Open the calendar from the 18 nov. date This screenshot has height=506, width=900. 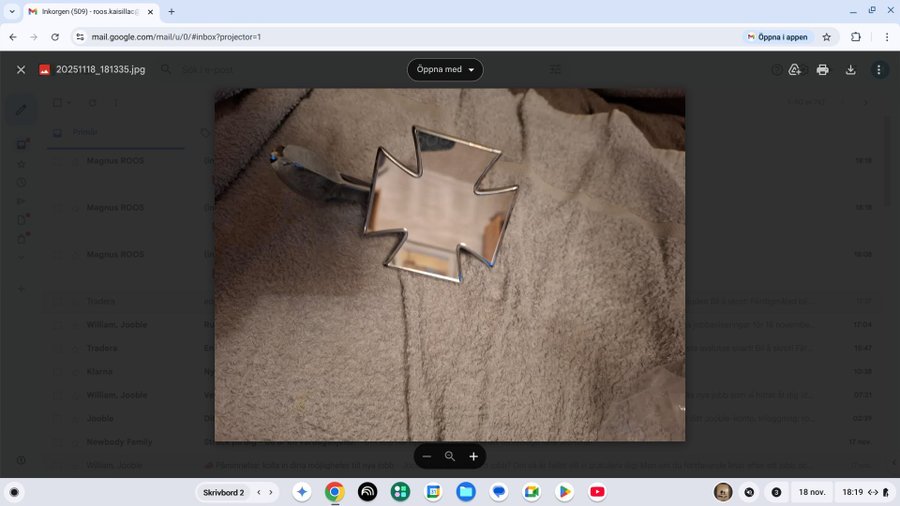pyautogui.click(x=812, y=492)
